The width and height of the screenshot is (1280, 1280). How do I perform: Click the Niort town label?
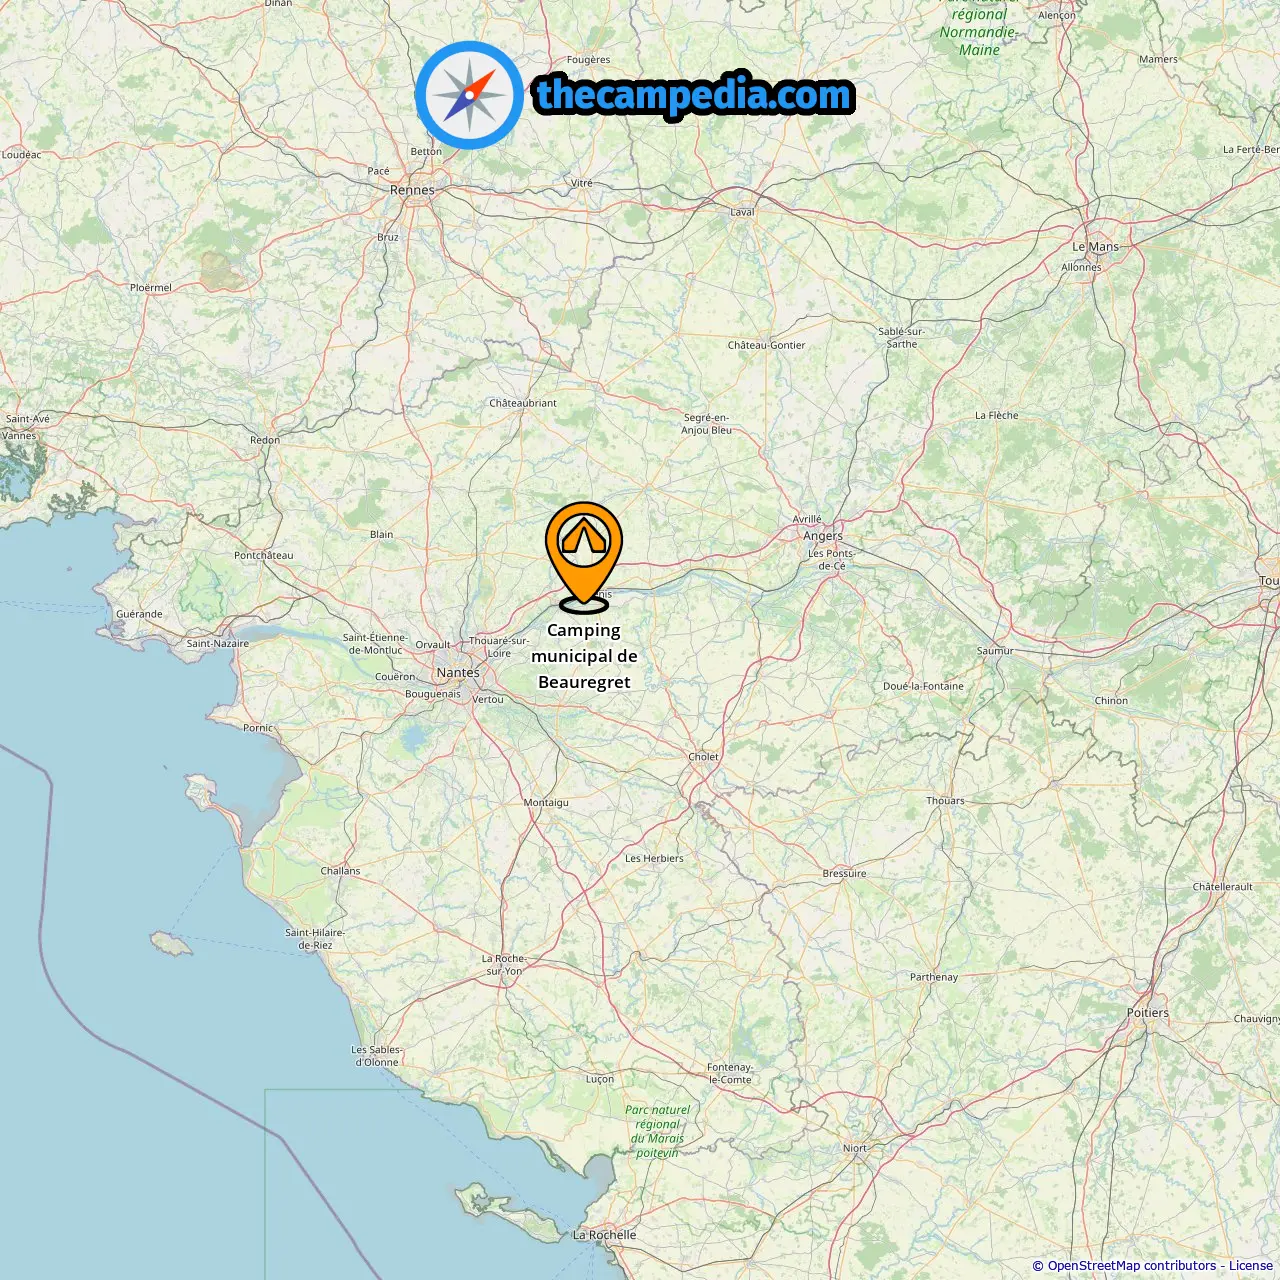pos(855,1148)
